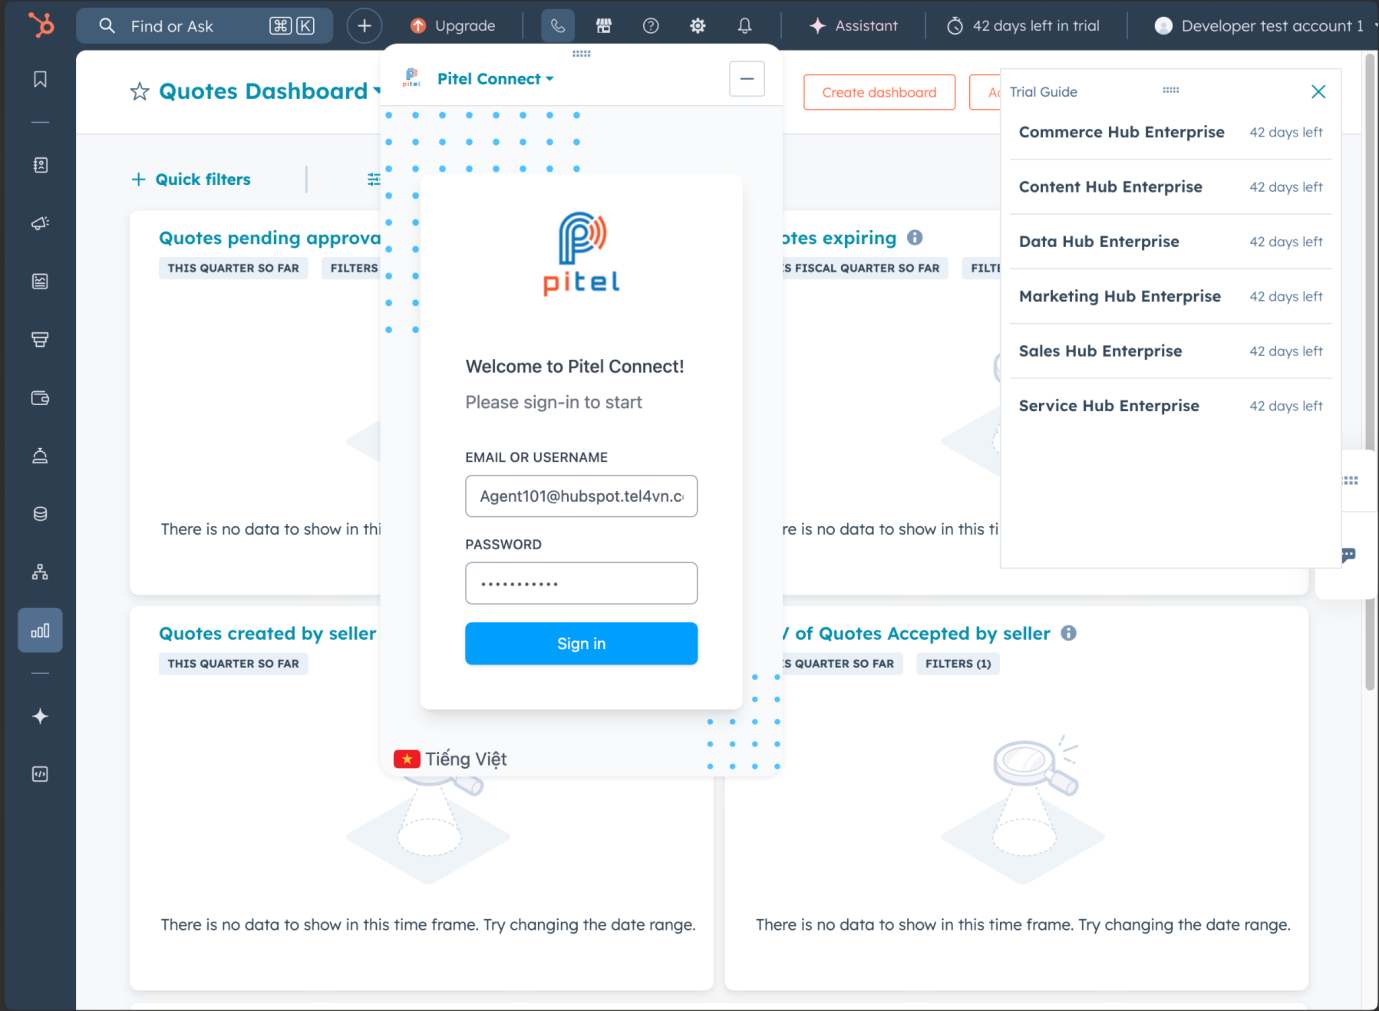This screenshot has width=1379, height=1011.
Task: Open the Pitel Connect dropdown menu
Action: click(495, 79)
